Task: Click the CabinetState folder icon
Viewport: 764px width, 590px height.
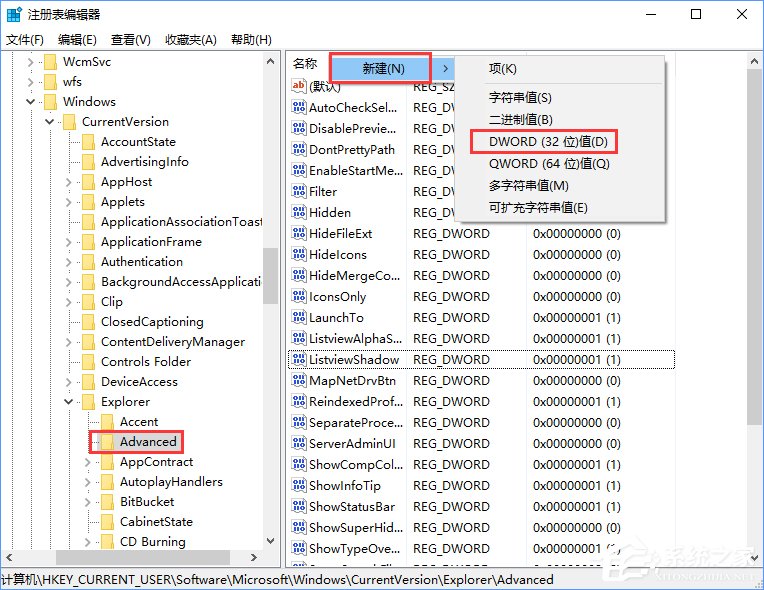Action: 107,522
